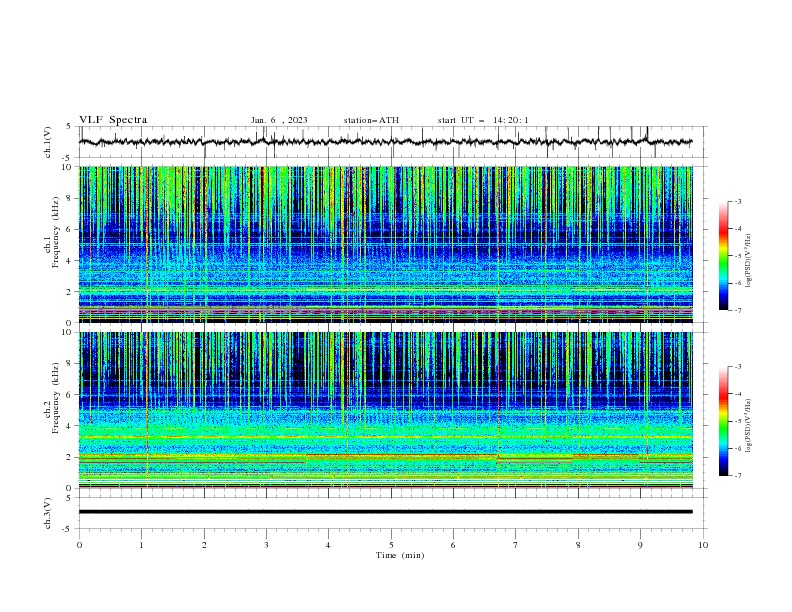Click the "Time (min)" axis label
This screenshot has width=792, height=612.
[x=400, y=555]
